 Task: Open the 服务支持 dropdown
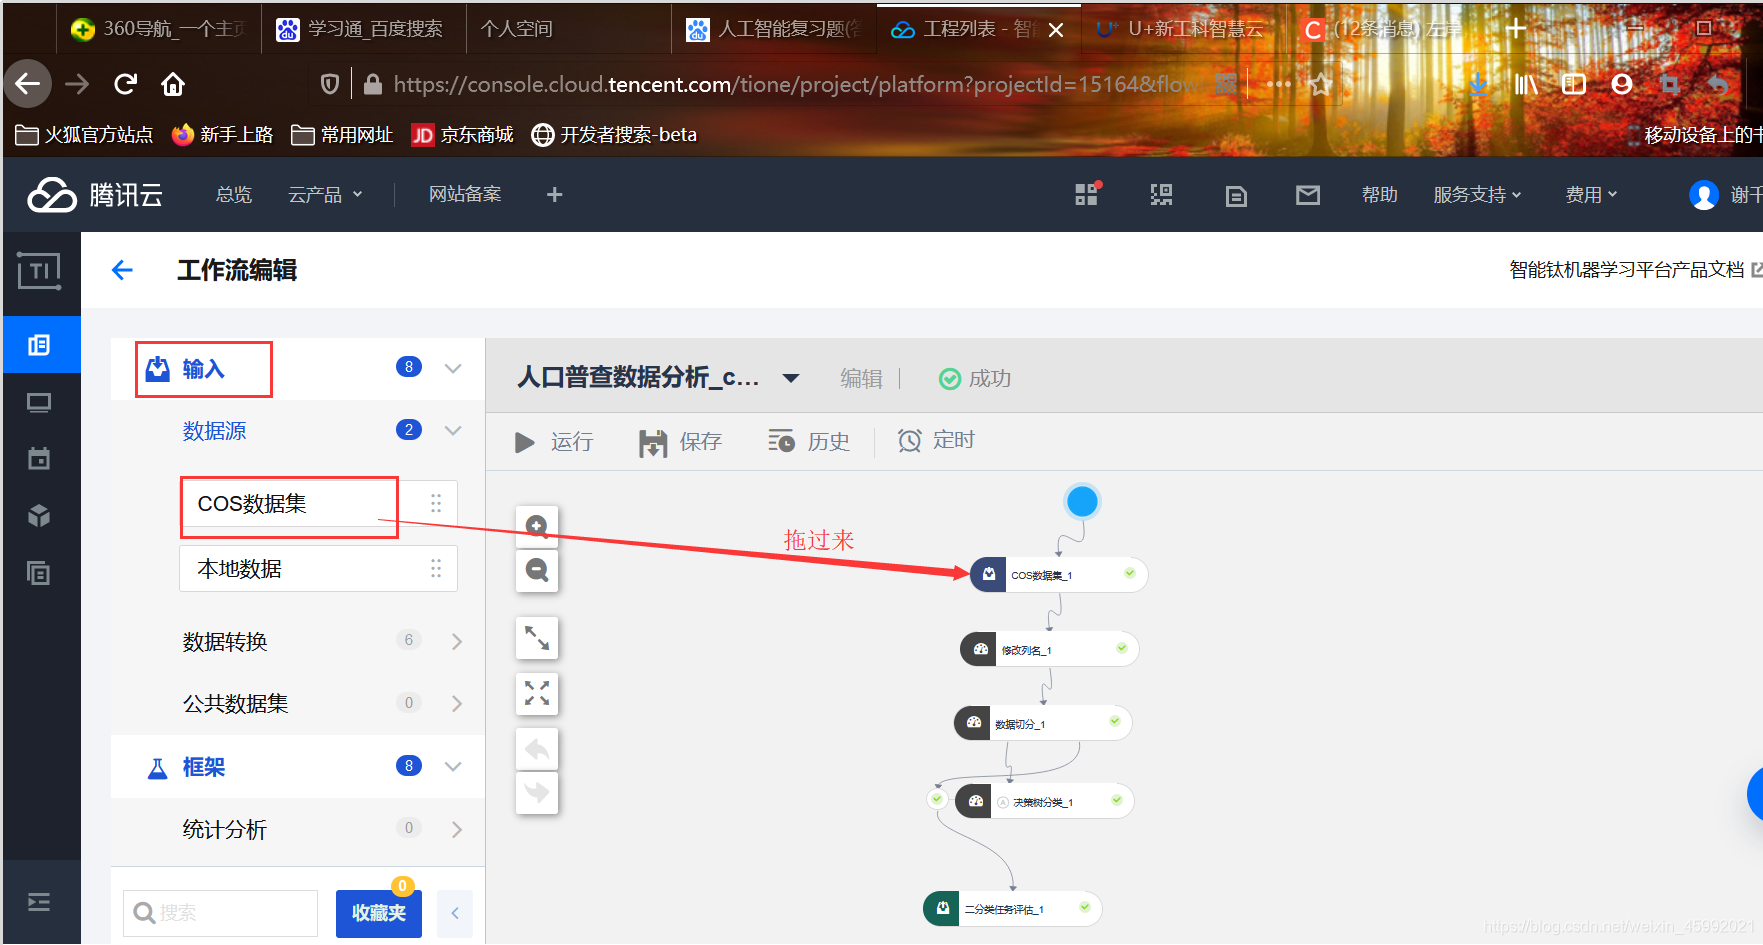click(x=1477, y=195)
